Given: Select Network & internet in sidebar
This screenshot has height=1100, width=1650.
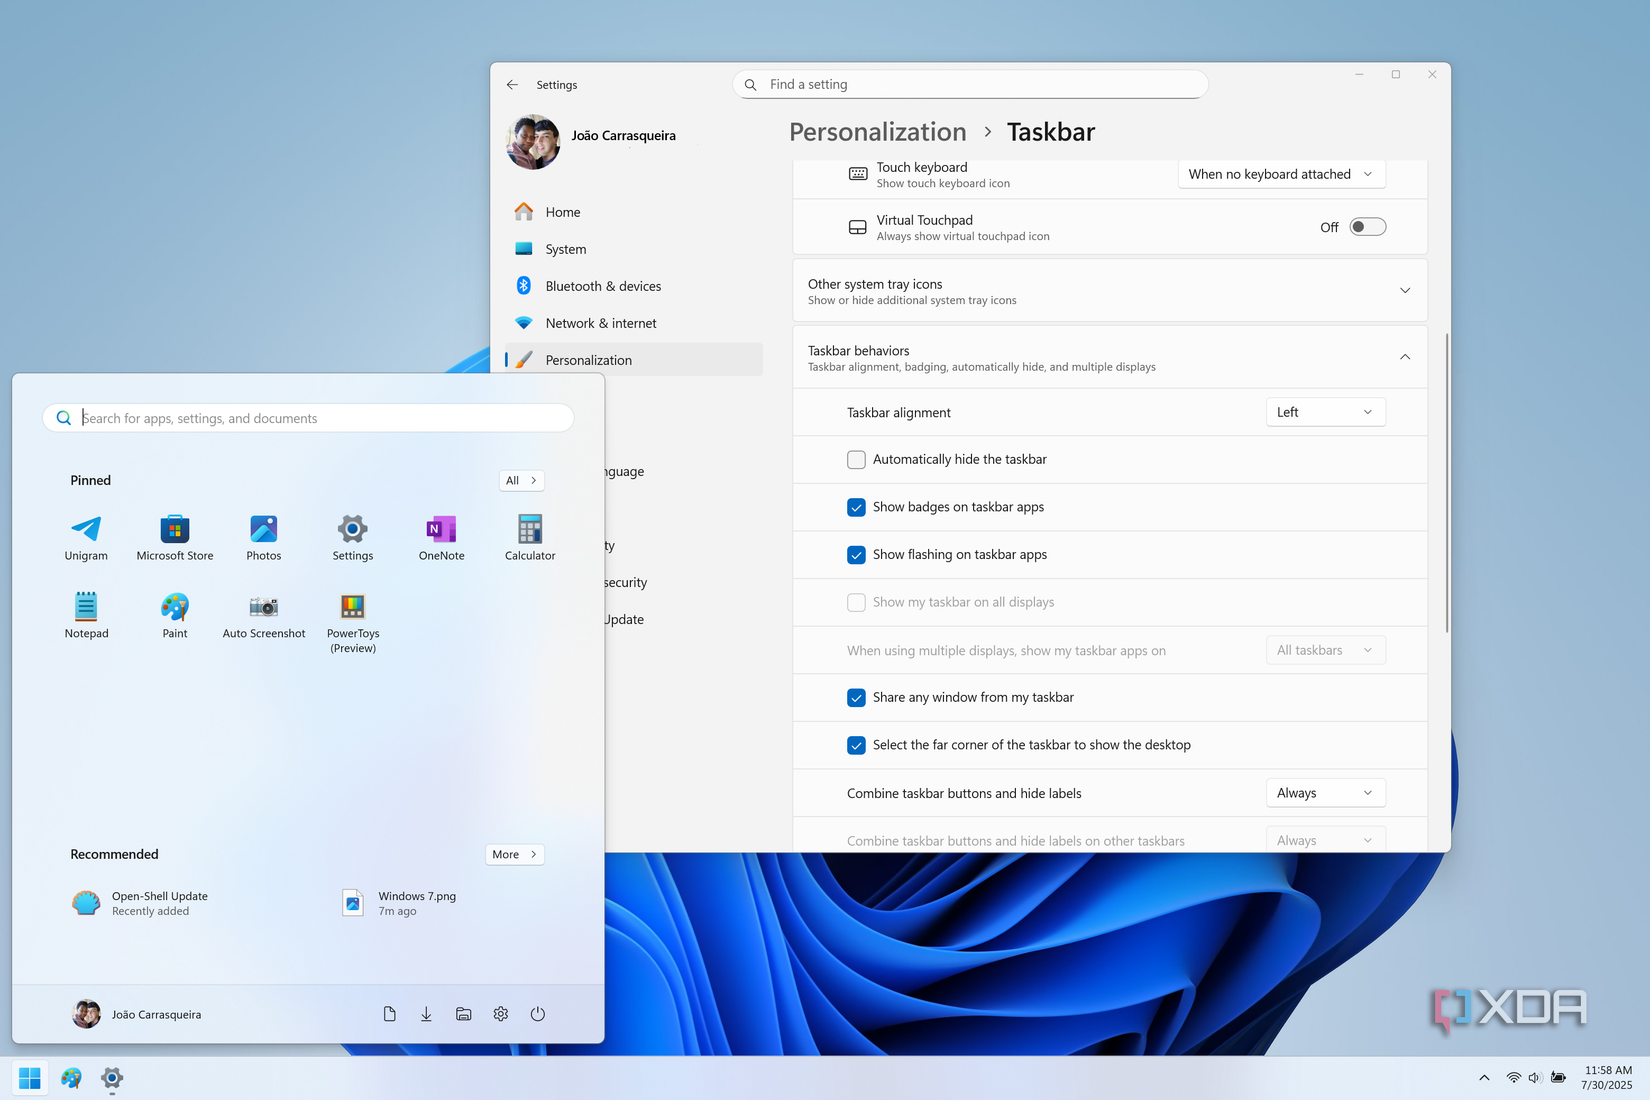Looking at the screenshot, I should [601, 322].
